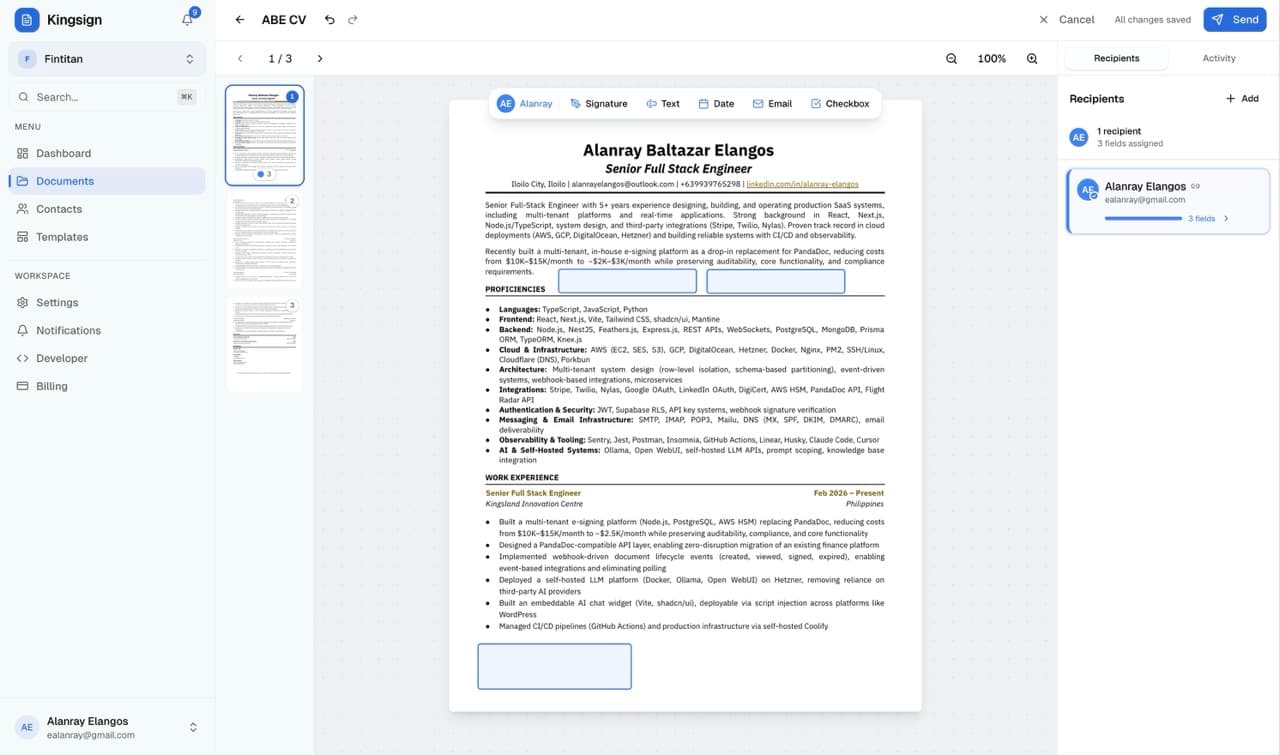Click the redo icon
Image resolution: width=1280 pixels, height=755 pixels.
[x=351, y=19]
